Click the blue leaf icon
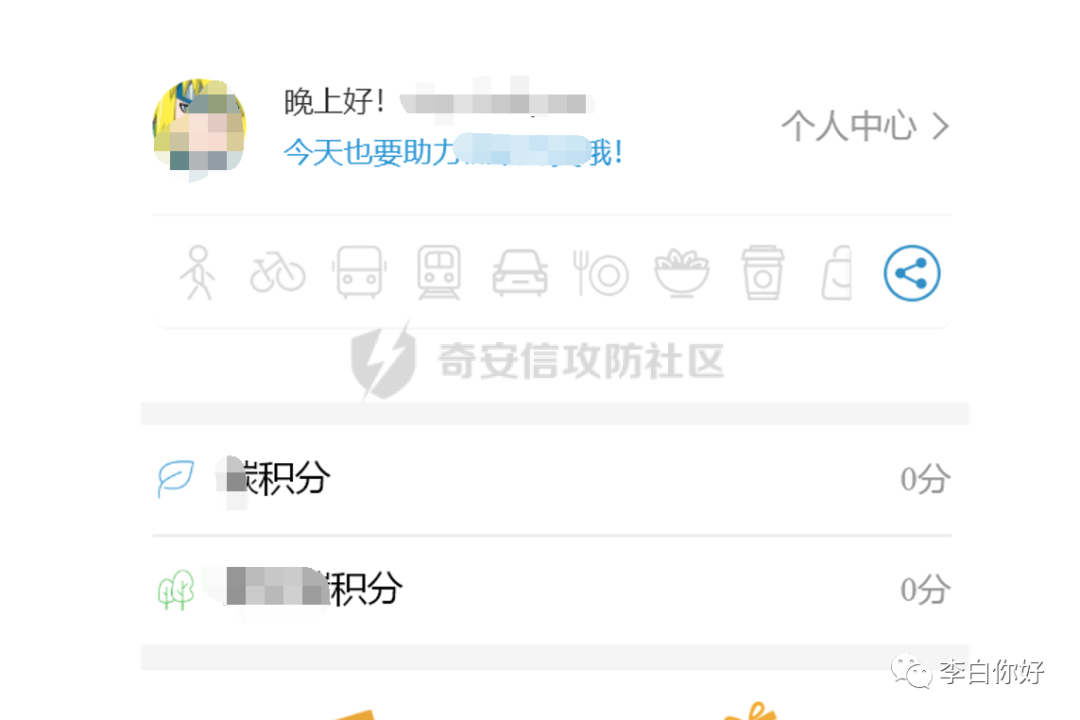Screen dimensions: 1080x720 click(176, 479)
